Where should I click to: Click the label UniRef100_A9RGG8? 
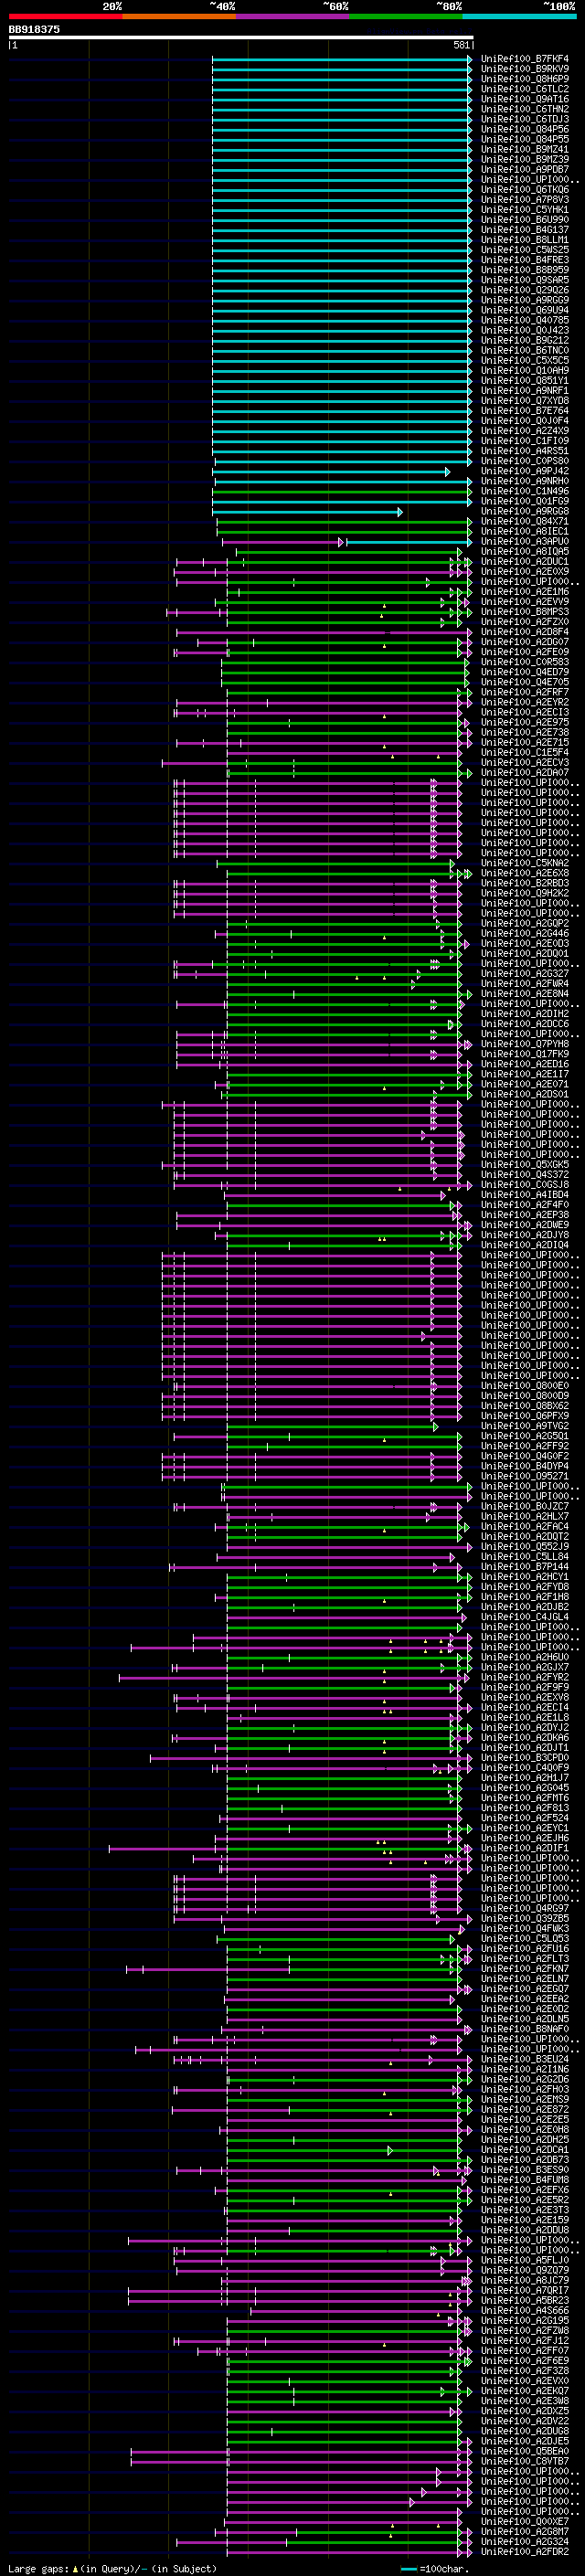click(525, 511)
